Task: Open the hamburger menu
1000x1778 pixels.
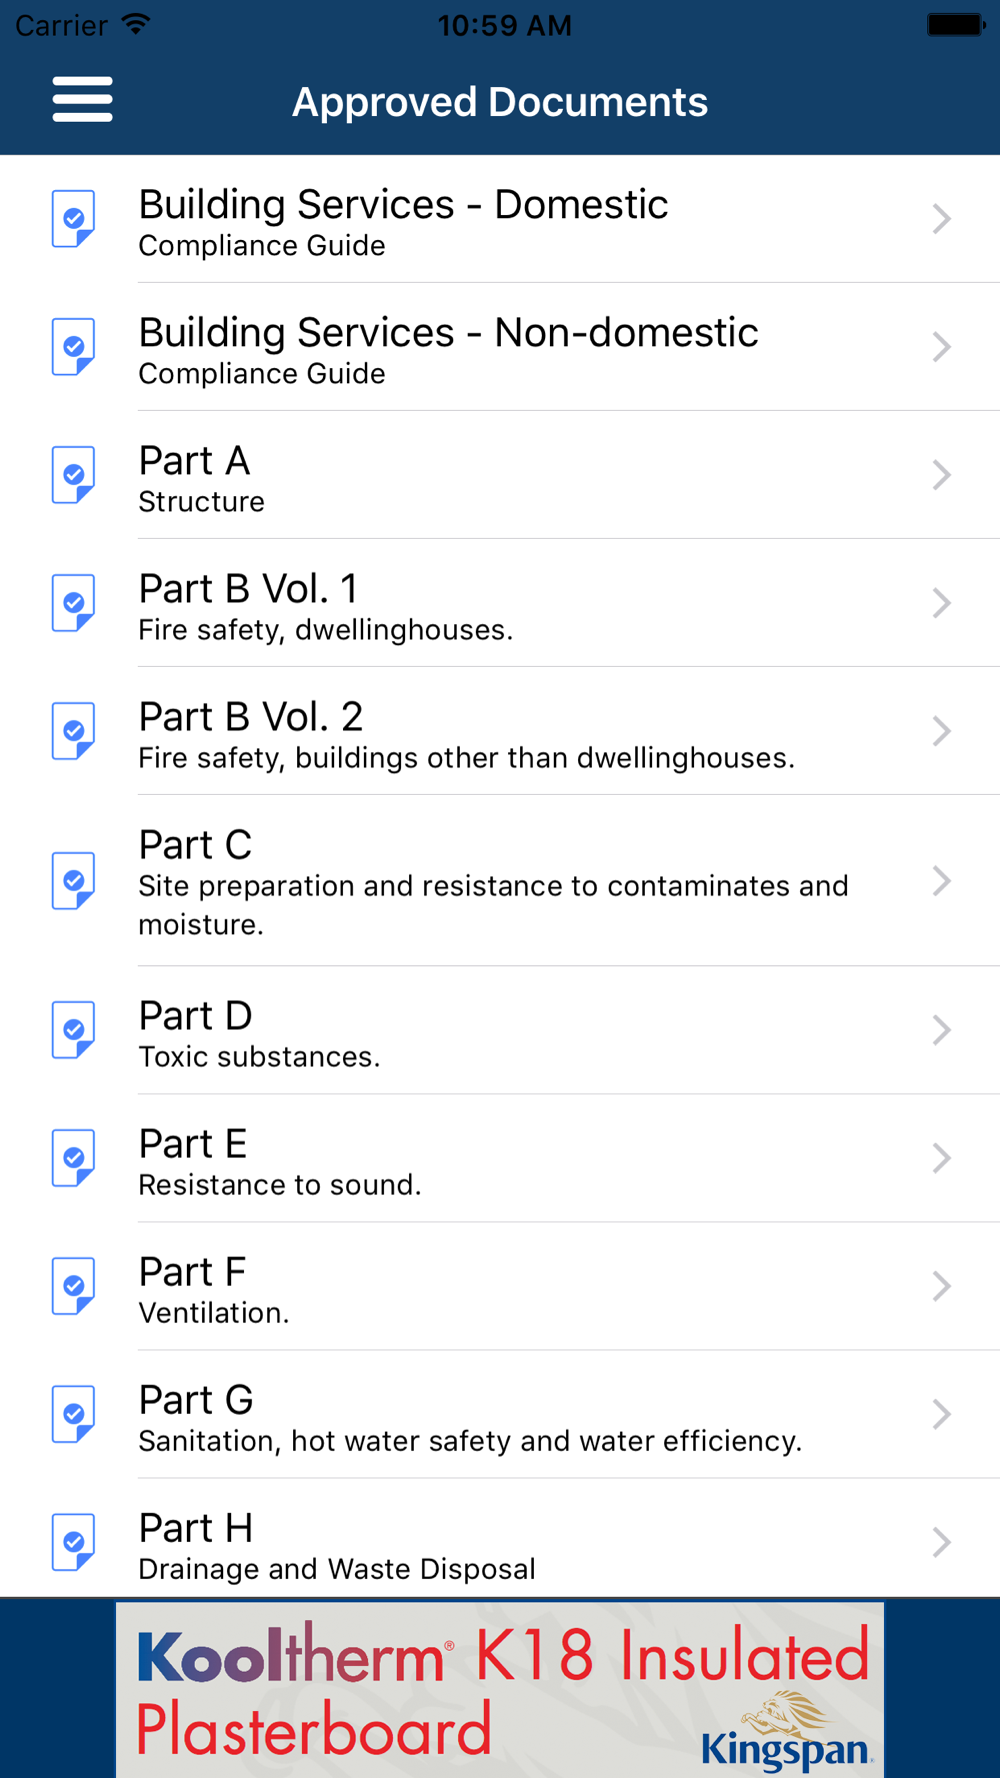Action: (82, 99)
